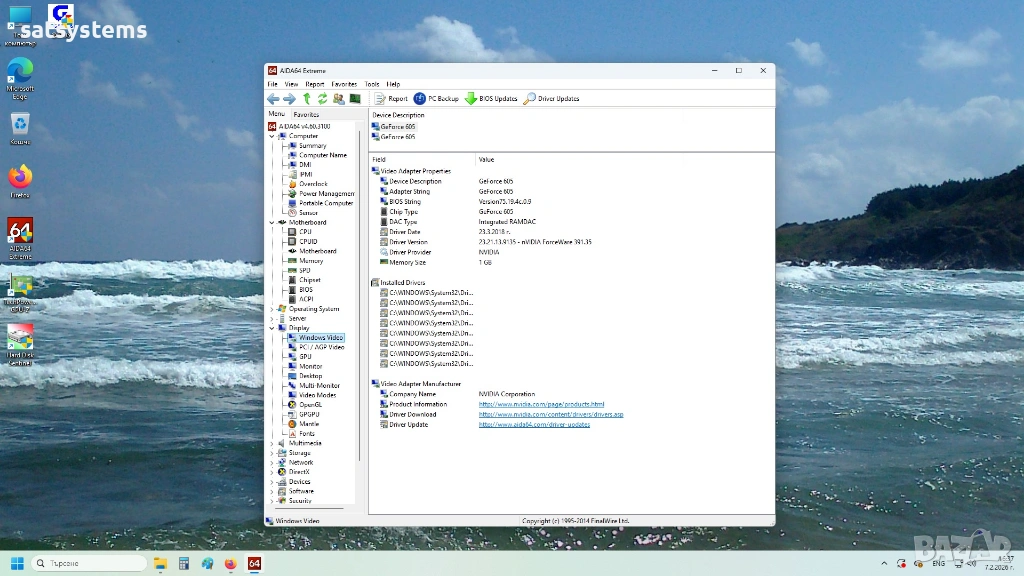Open the Tools menu
The image size is (1024, 576).
point(372,84)
